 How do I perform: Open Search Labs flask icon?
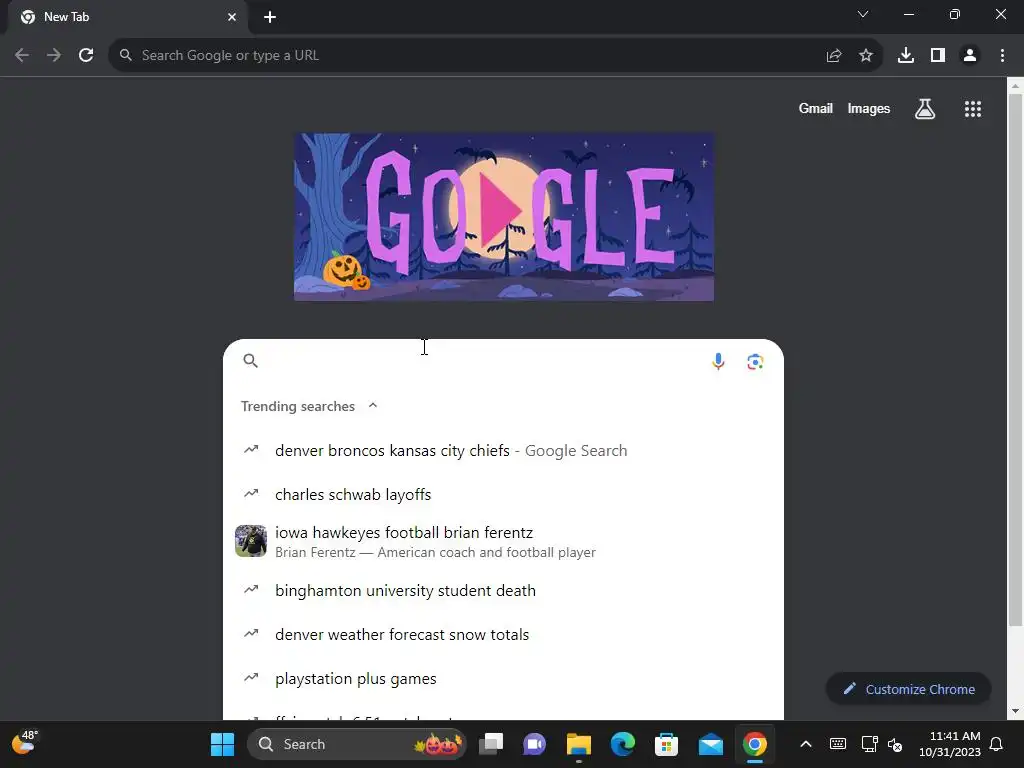click(x=925, y=109)
